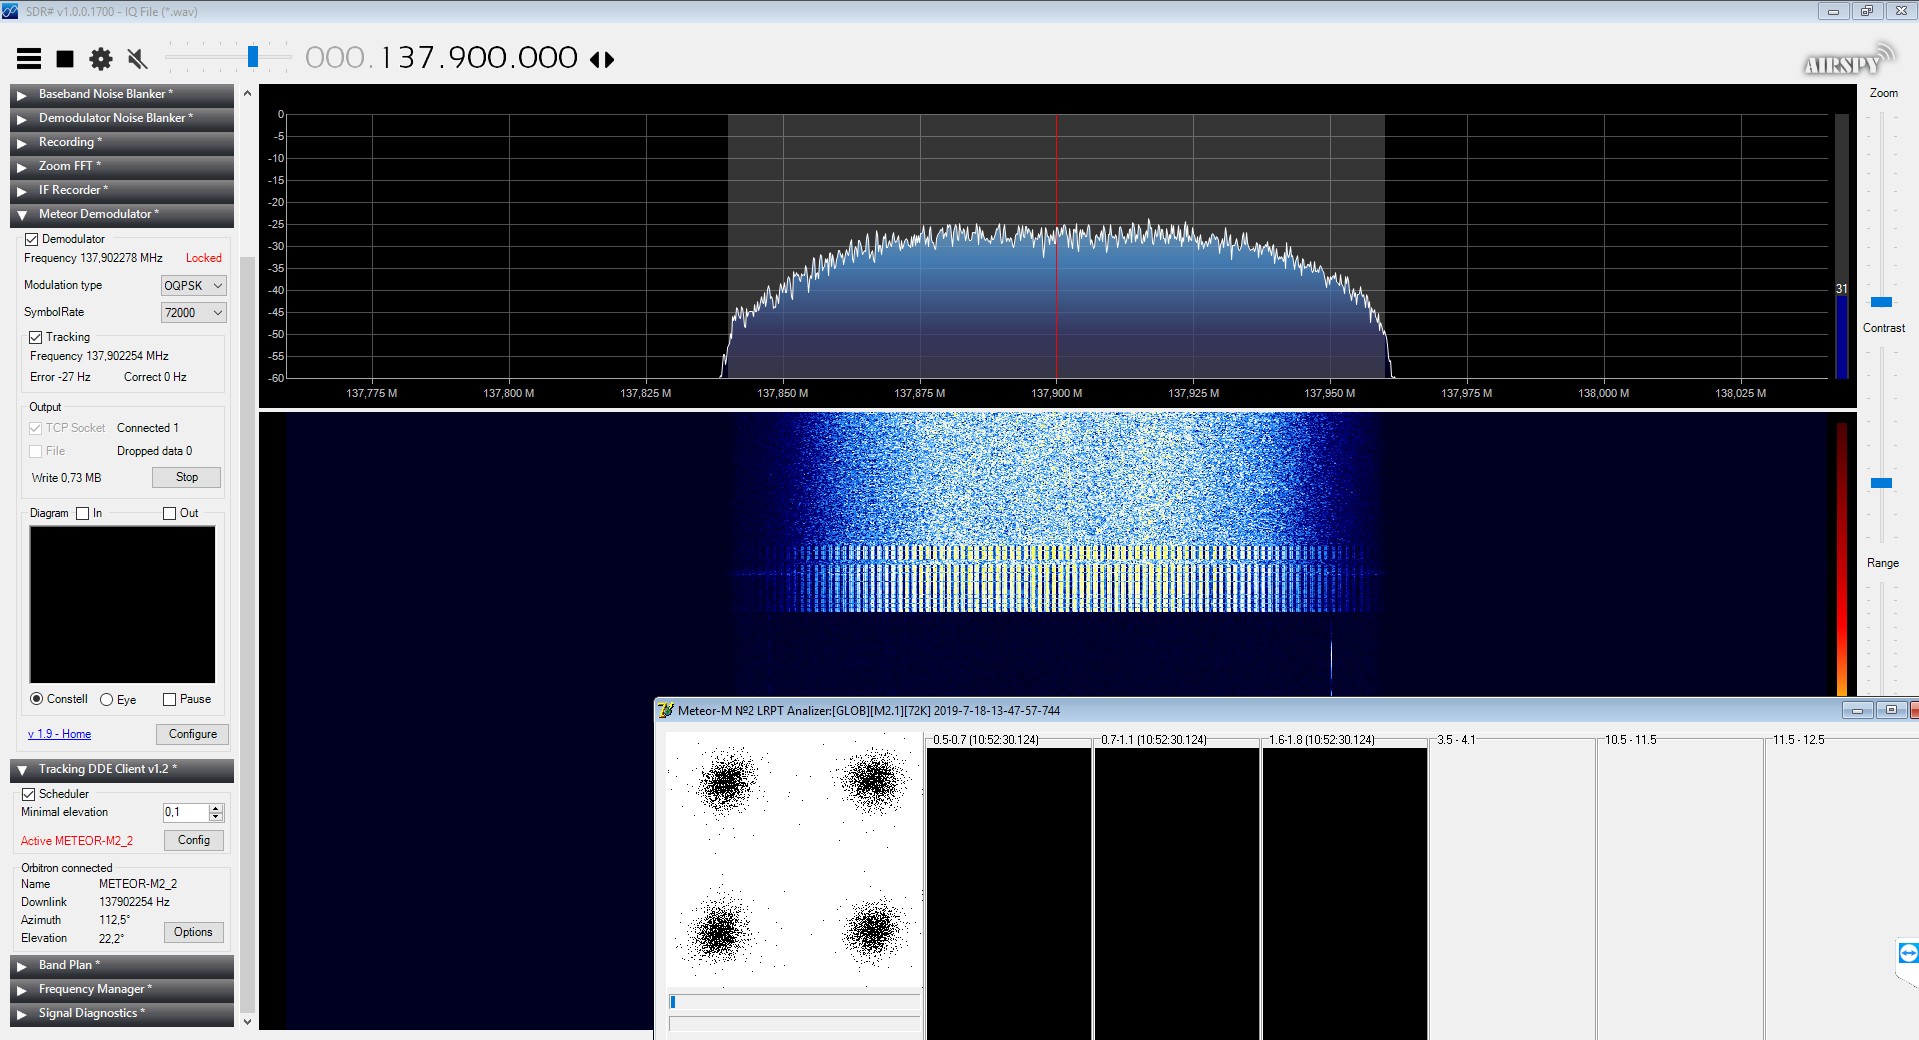Click the 137.900.000 frequency display
1919x1040 pixels.
coord(441,58)
